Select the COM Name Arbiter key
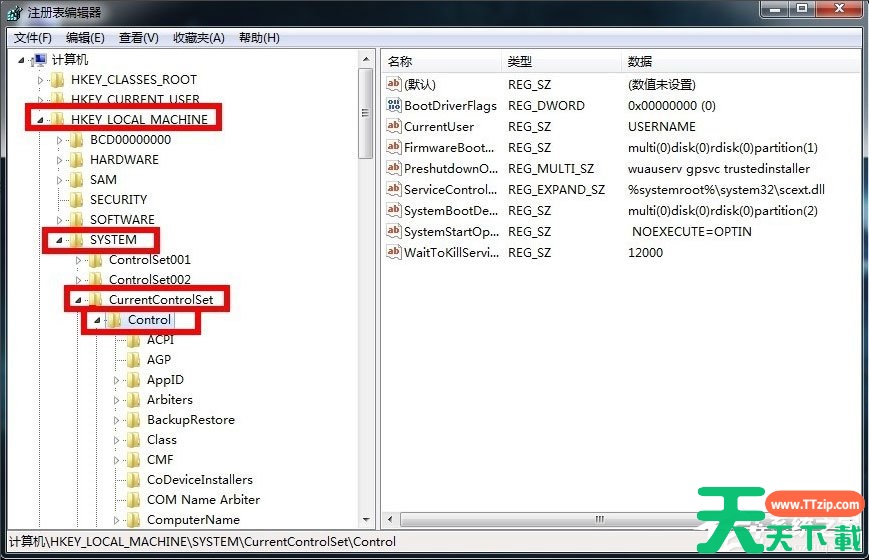Image resolution: width=869 pixels, height=560 pixels. click(x=203, y=500)
